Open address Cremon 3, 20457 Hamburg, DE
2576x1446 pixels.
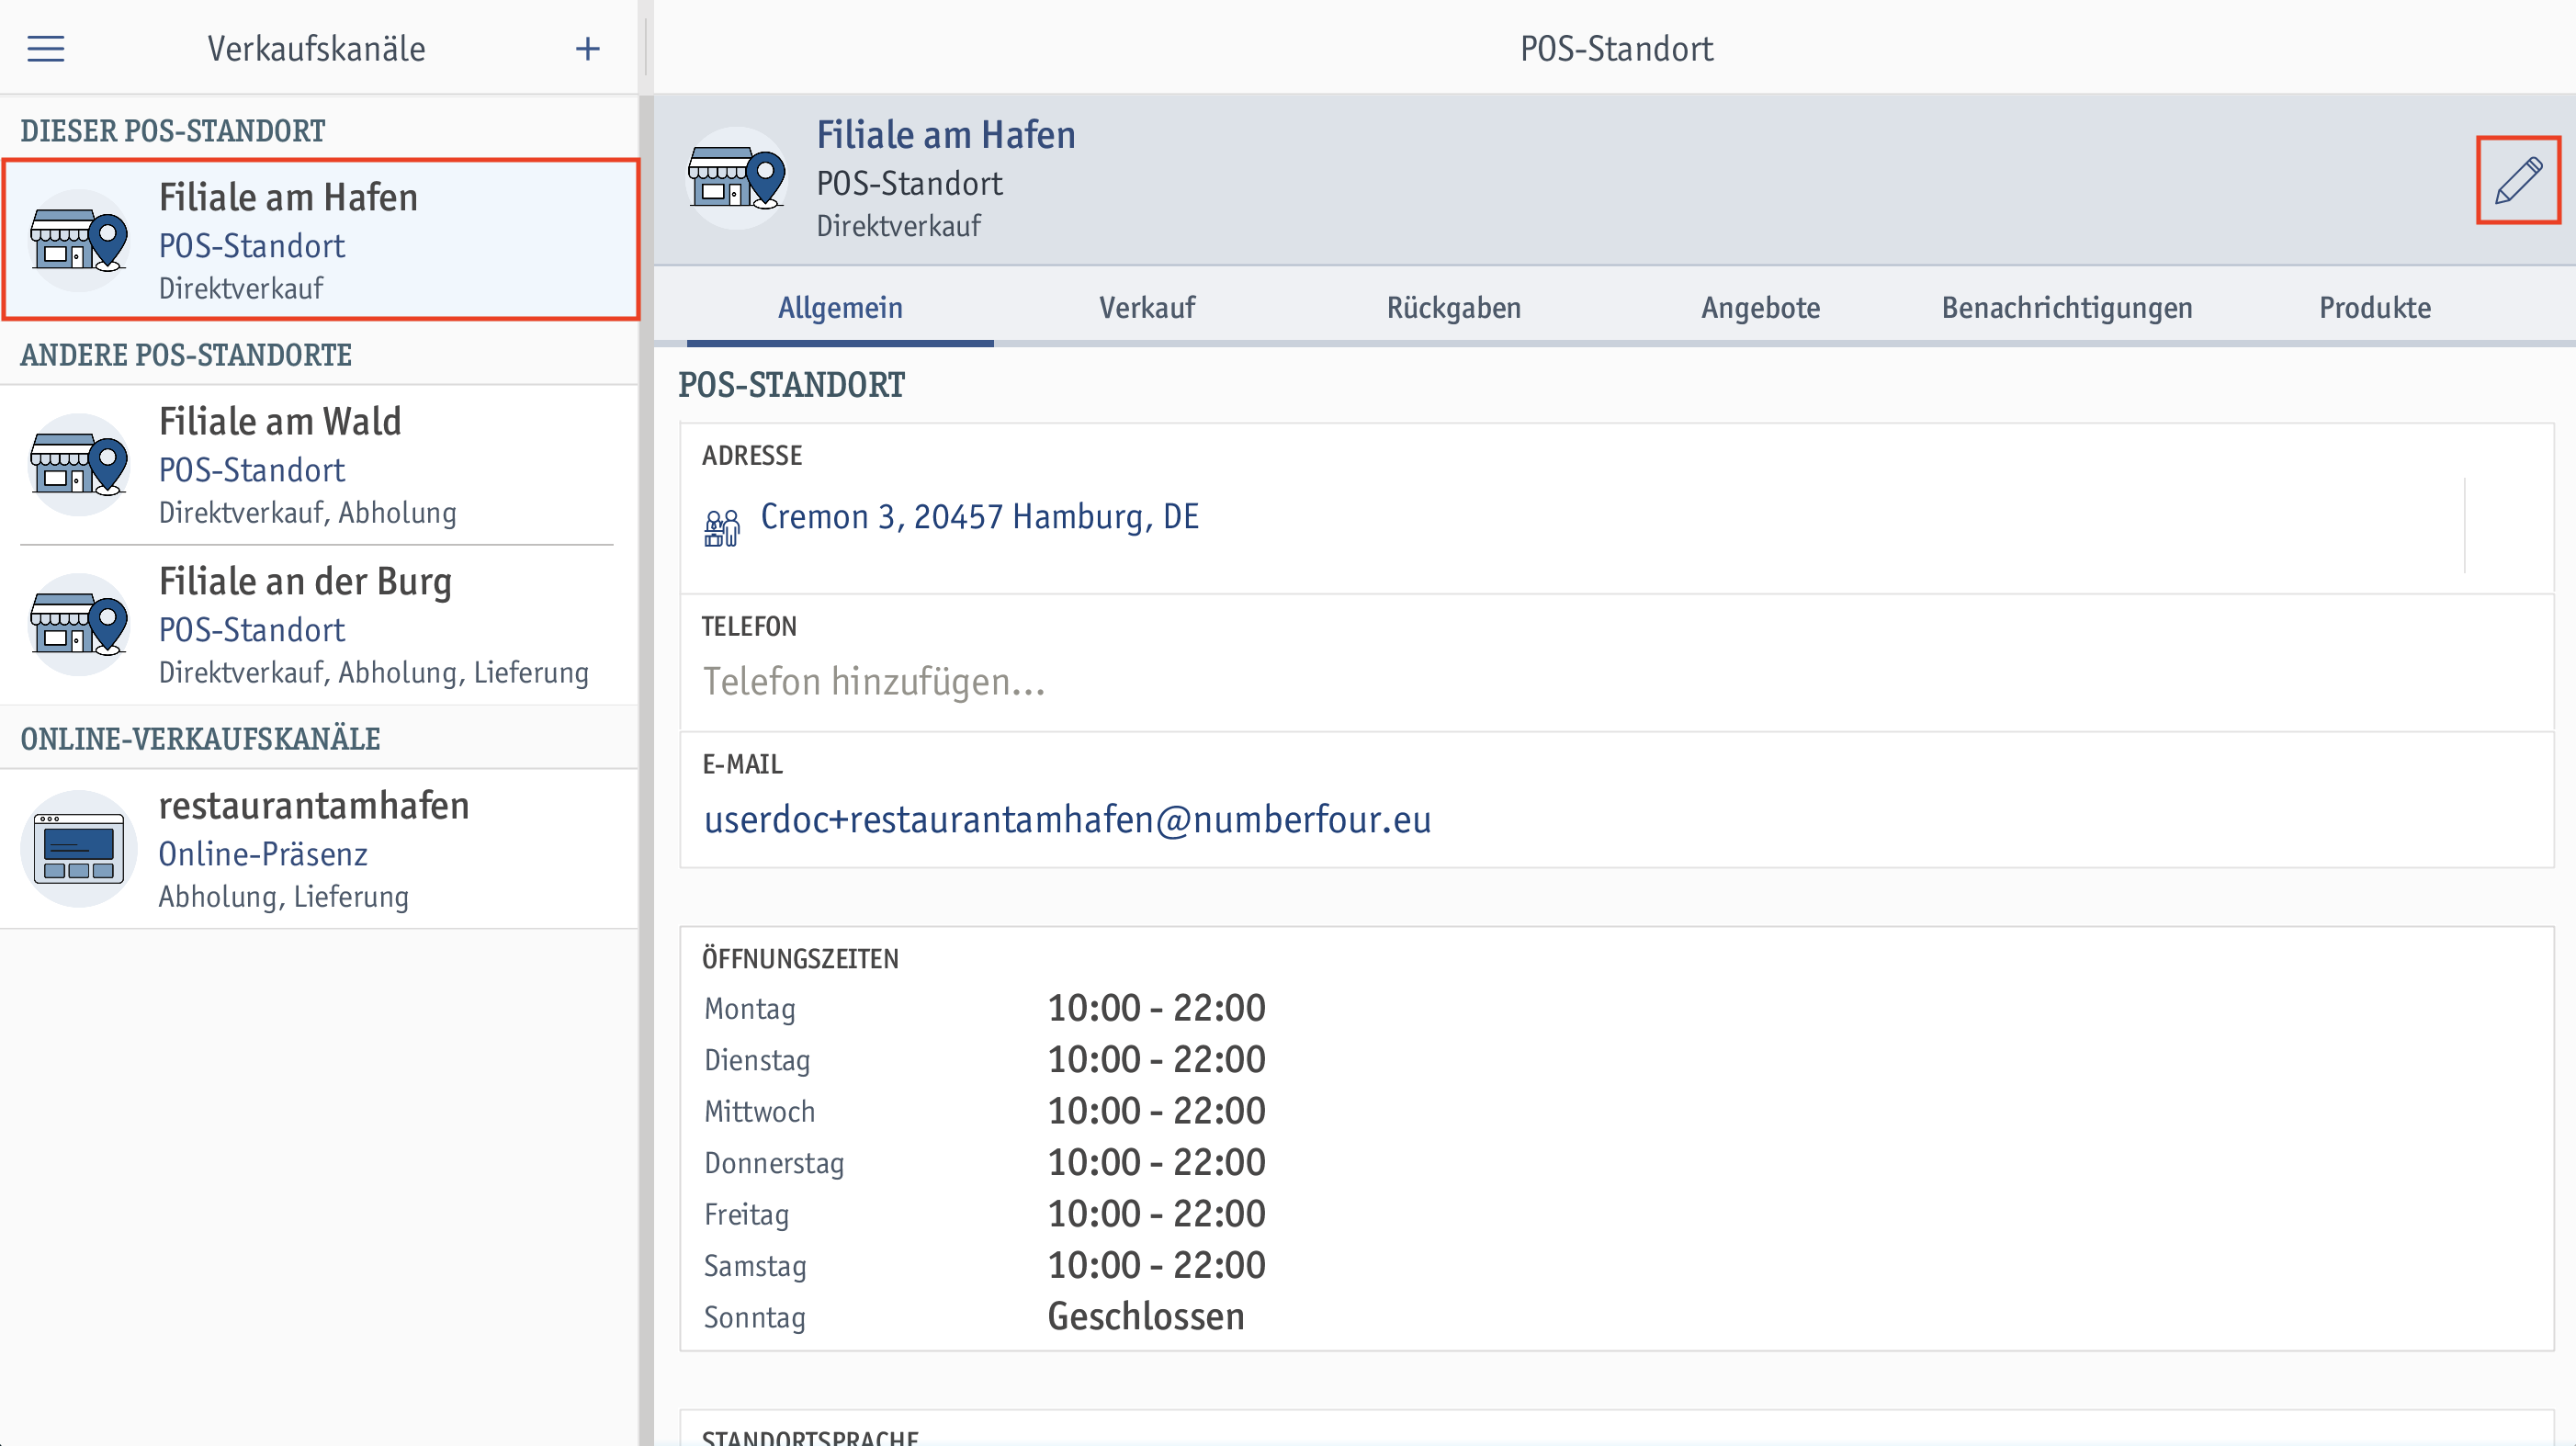980,517
